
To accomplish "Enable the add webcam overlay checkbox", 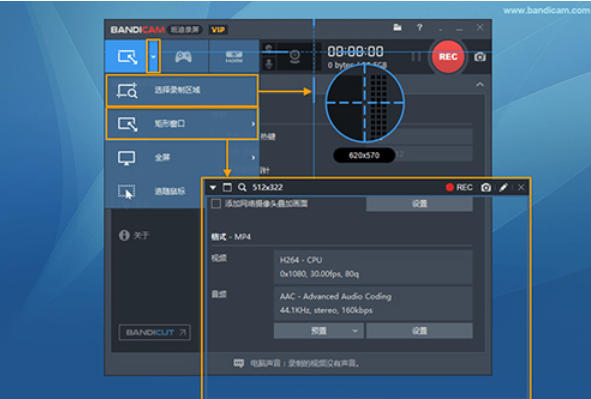I will 216,204.
